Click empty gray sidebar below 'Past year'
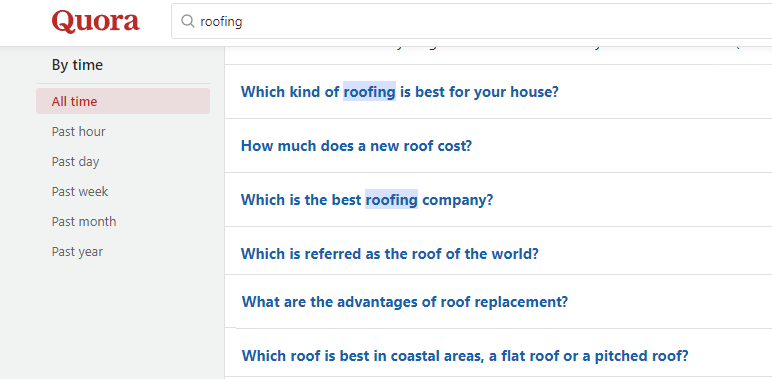This screenshot has height=379, width=772. (x=123, y=320)
